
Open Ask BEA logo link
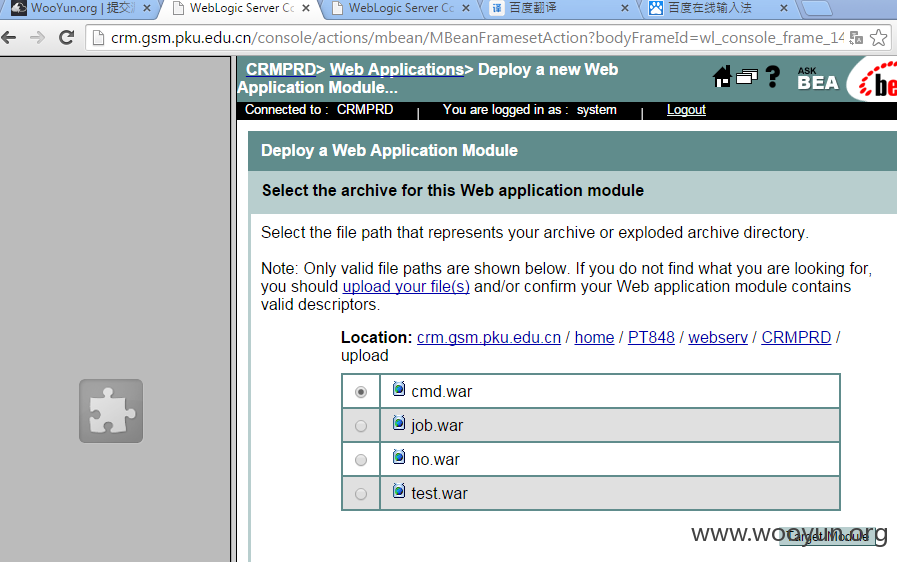coord(818,78)
